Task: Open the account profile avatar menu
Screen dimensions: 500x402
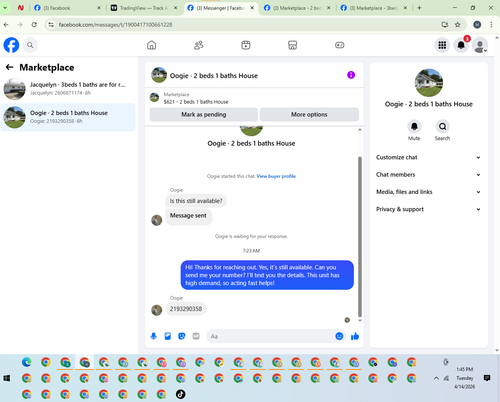Action: [x=480, y=45]
